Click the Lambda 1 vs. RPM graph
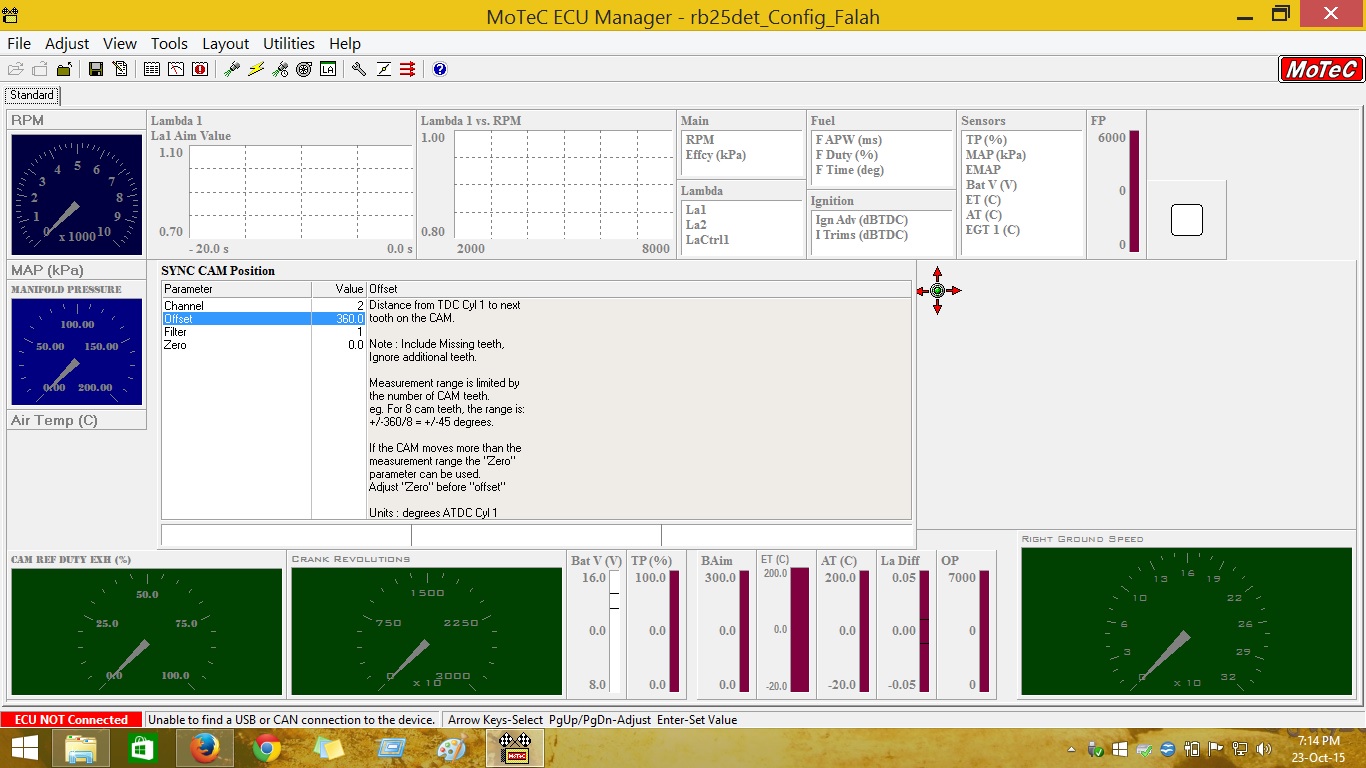This screenshot has height=768, width=1366. 562,184
